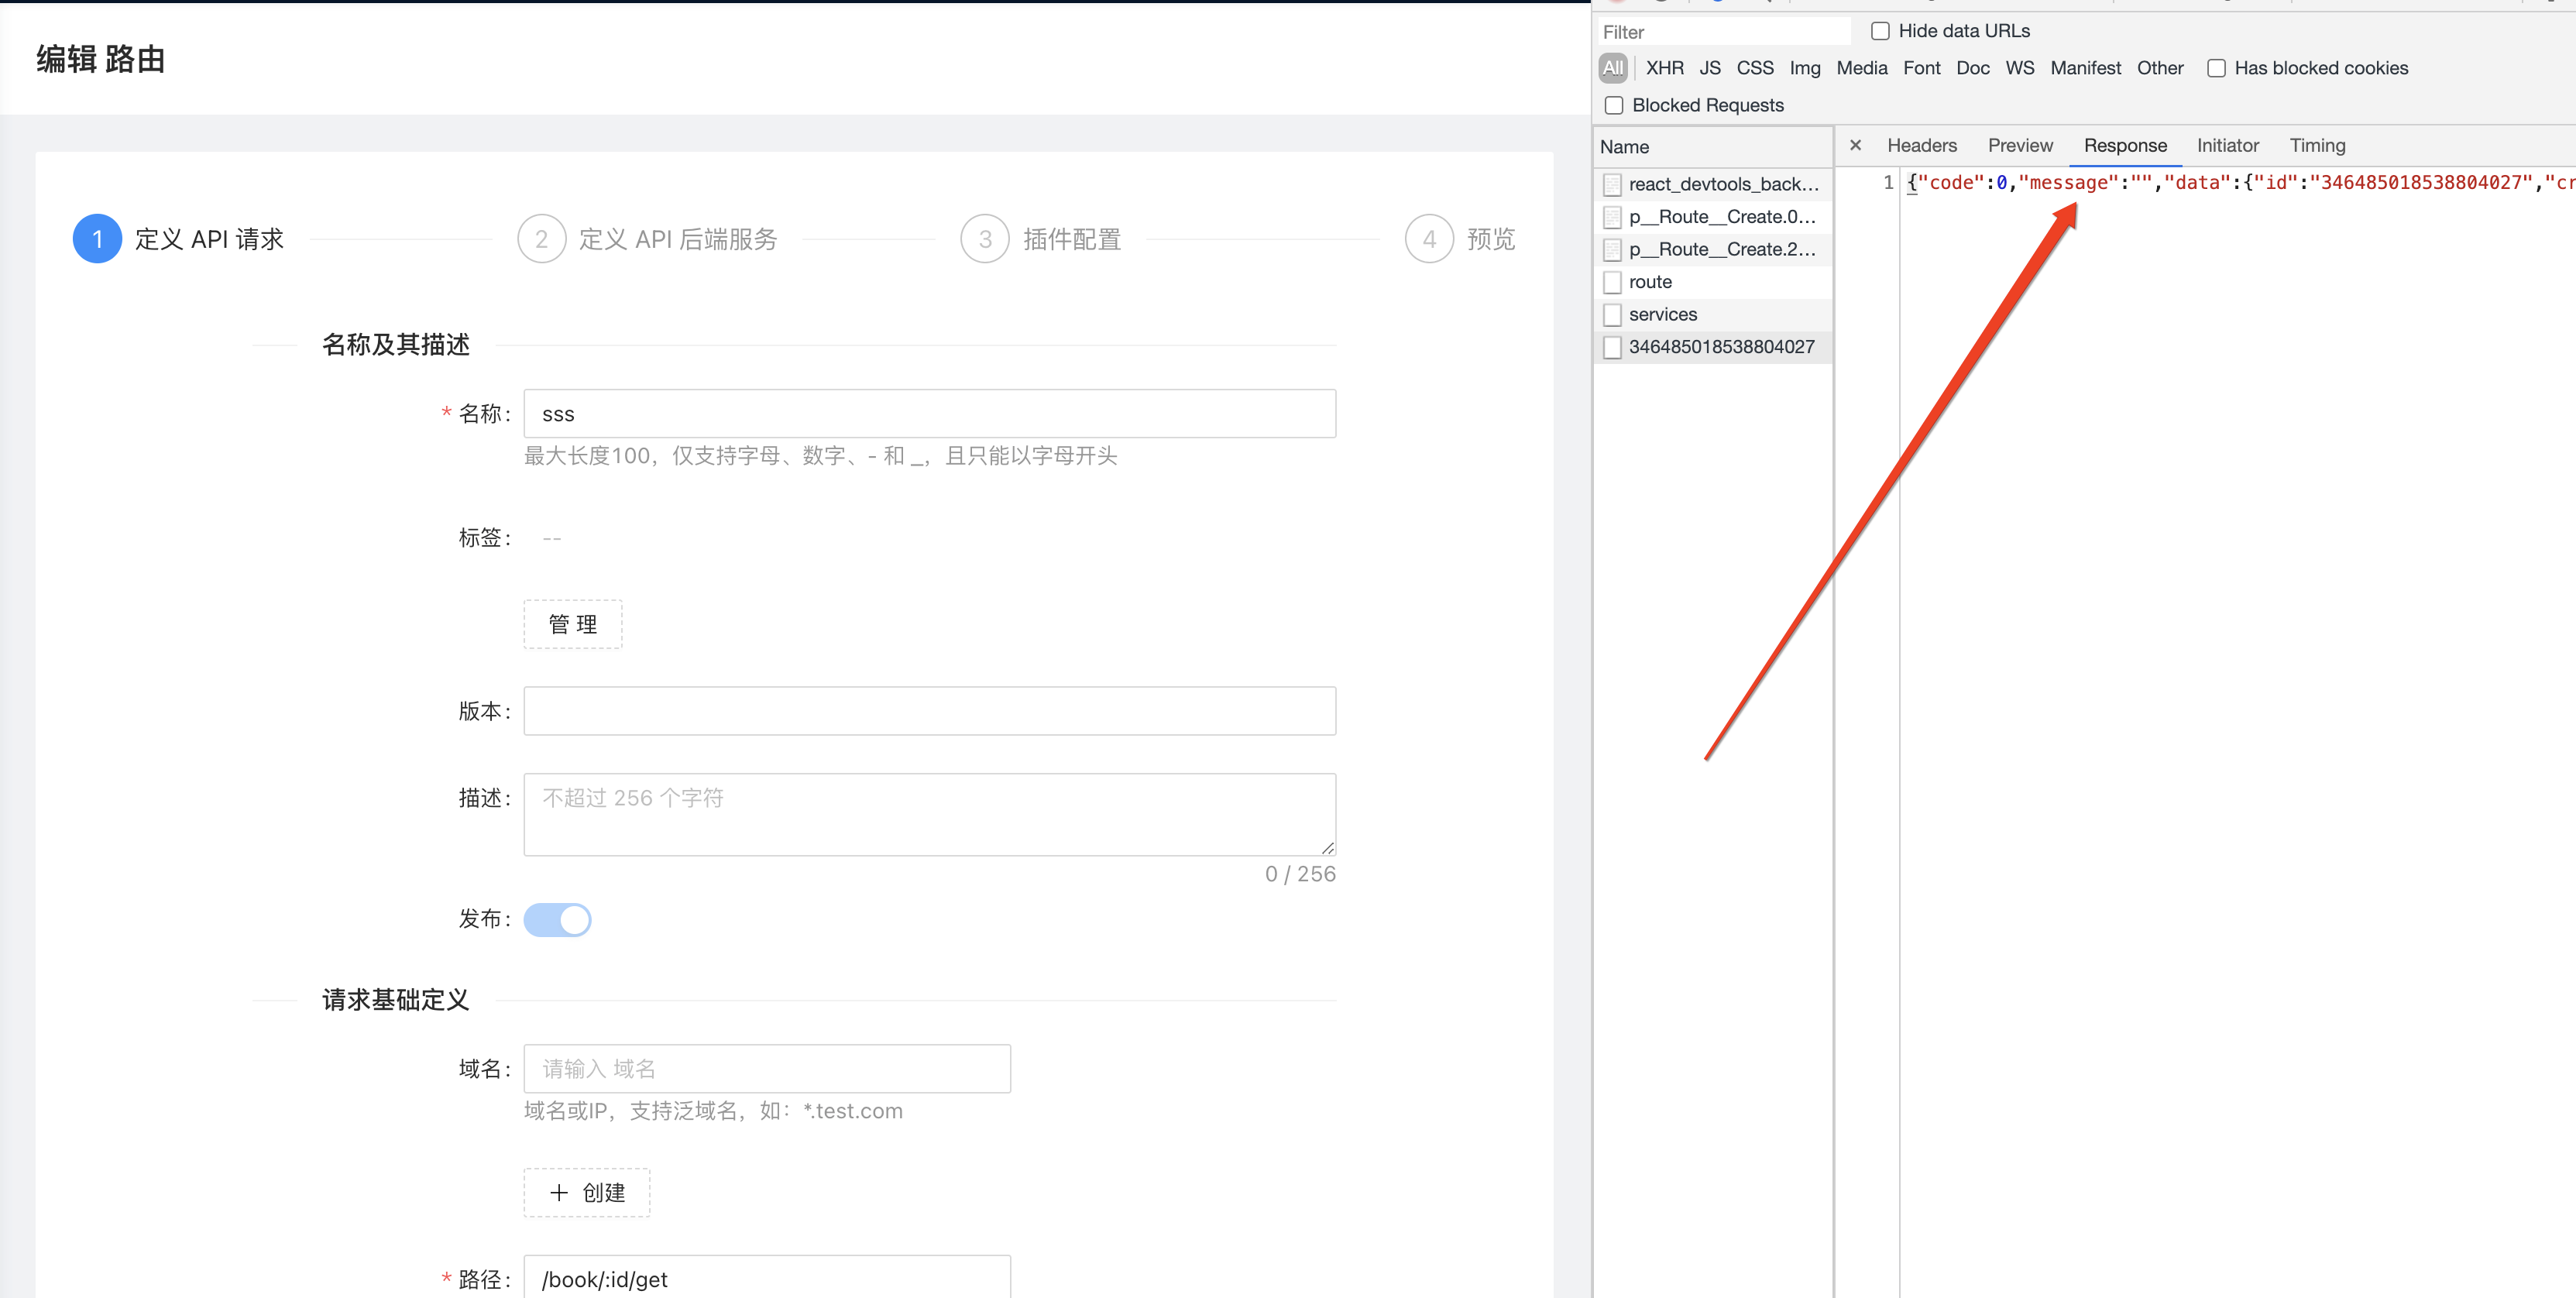
Task: Close the request details panel
Action: click(1855, 145)
